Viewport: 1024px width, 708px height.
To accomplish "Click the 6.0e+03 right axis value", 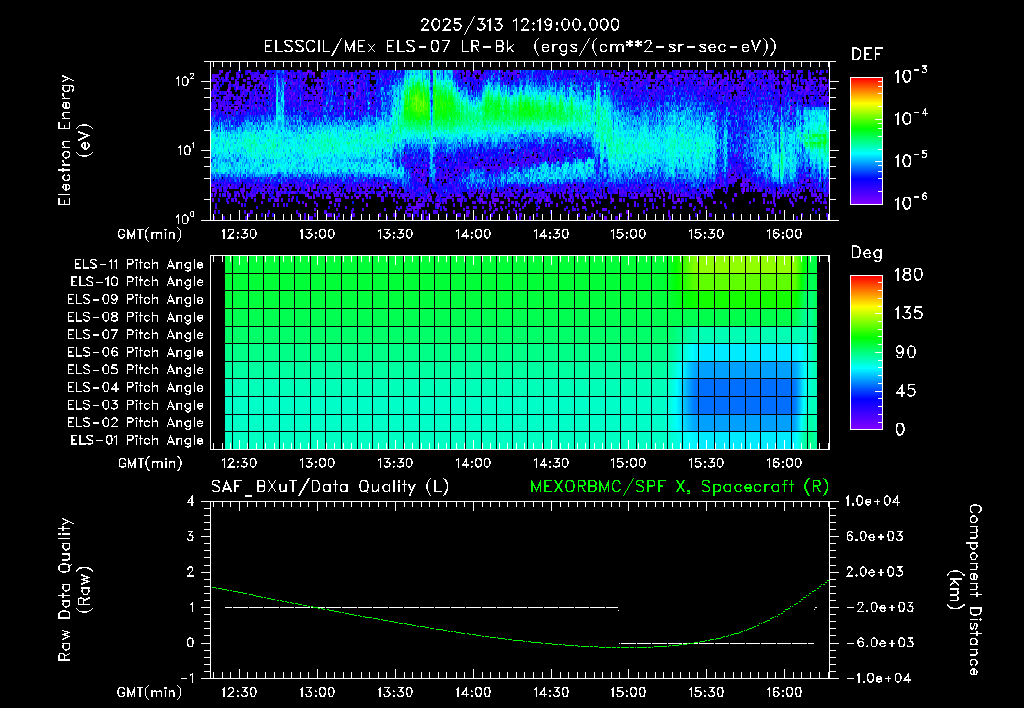I will [x=875, y=536].
